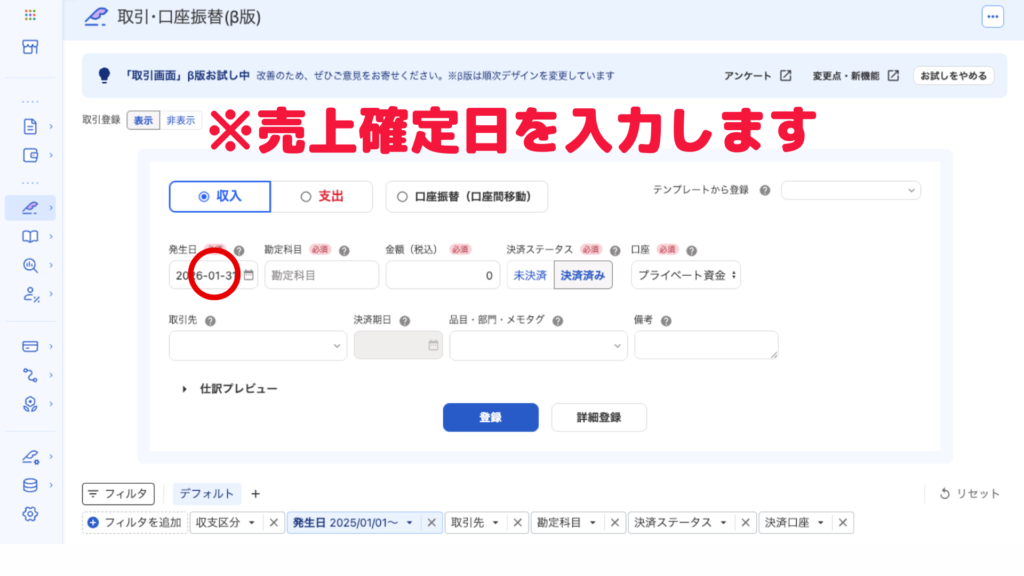Expand the 仕訳プレビュー section
The width and height of the screenshot is (1024, 576).
click(x=230, y=388)
